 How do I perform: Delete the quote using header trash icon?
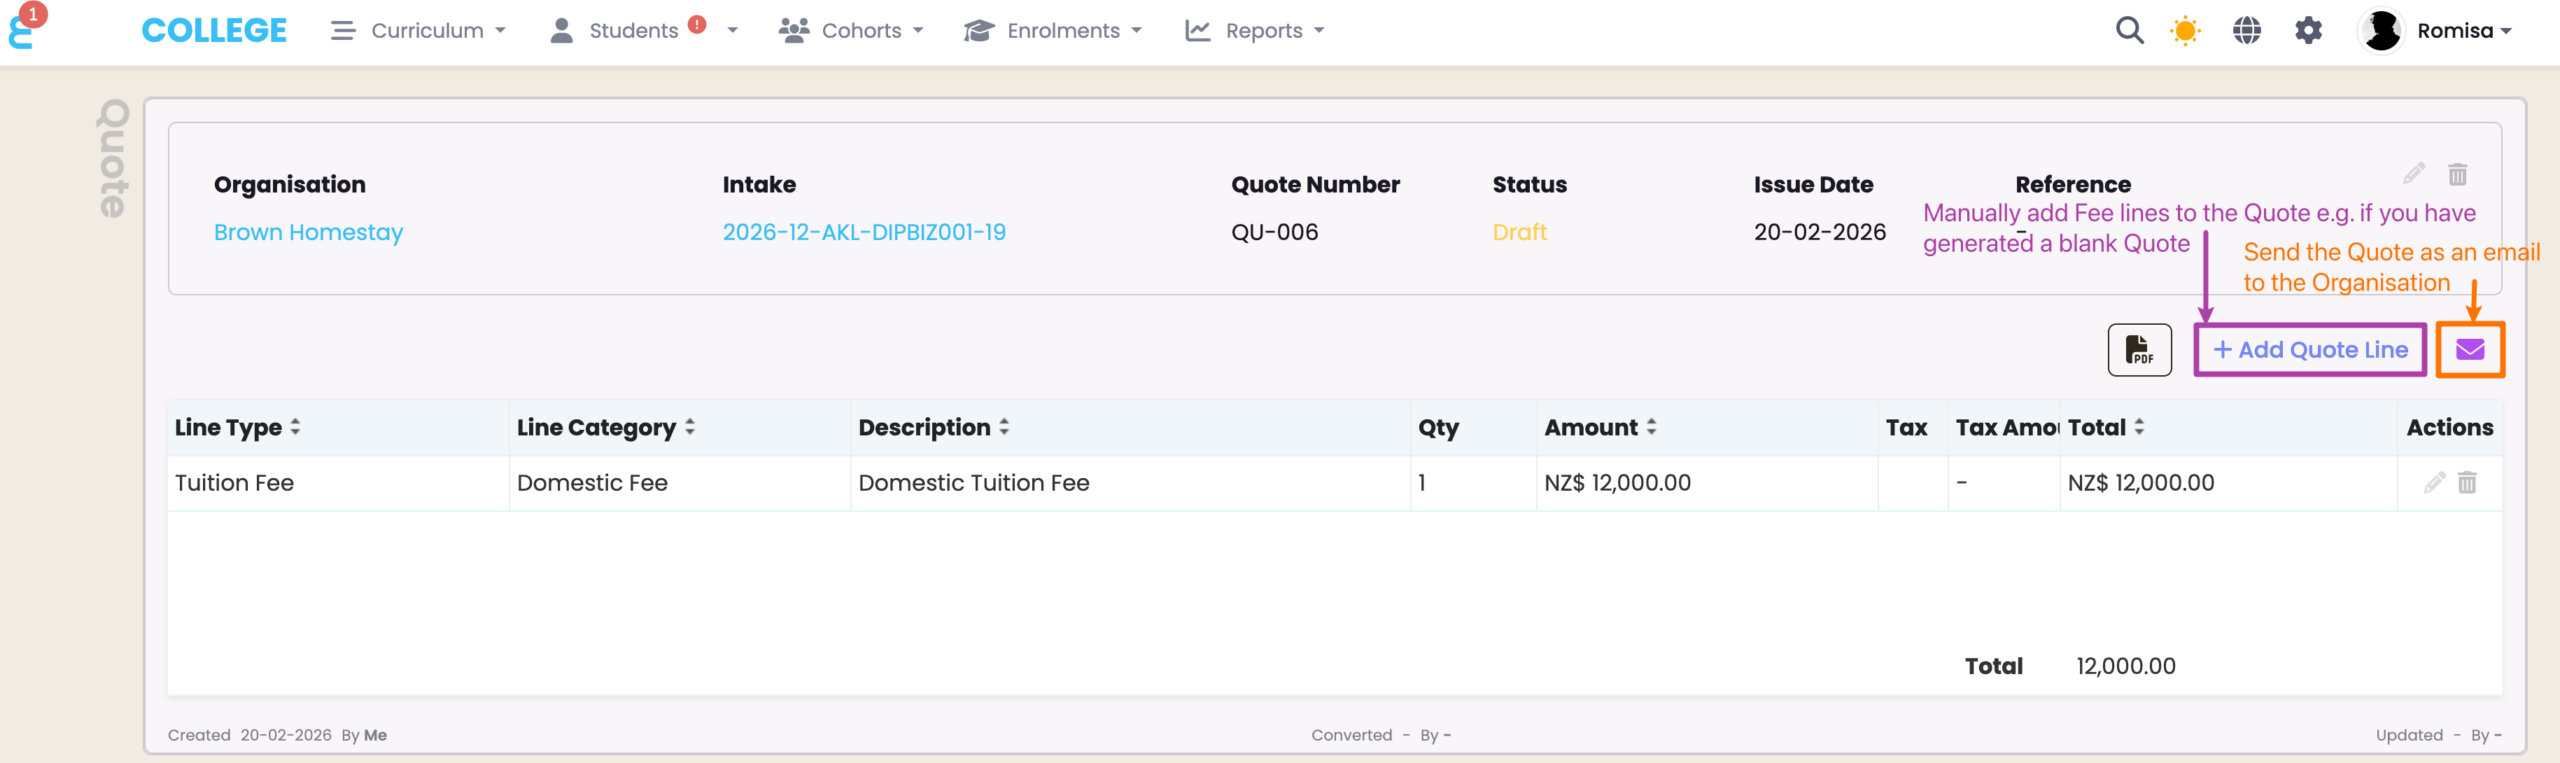coord(2457,174)
